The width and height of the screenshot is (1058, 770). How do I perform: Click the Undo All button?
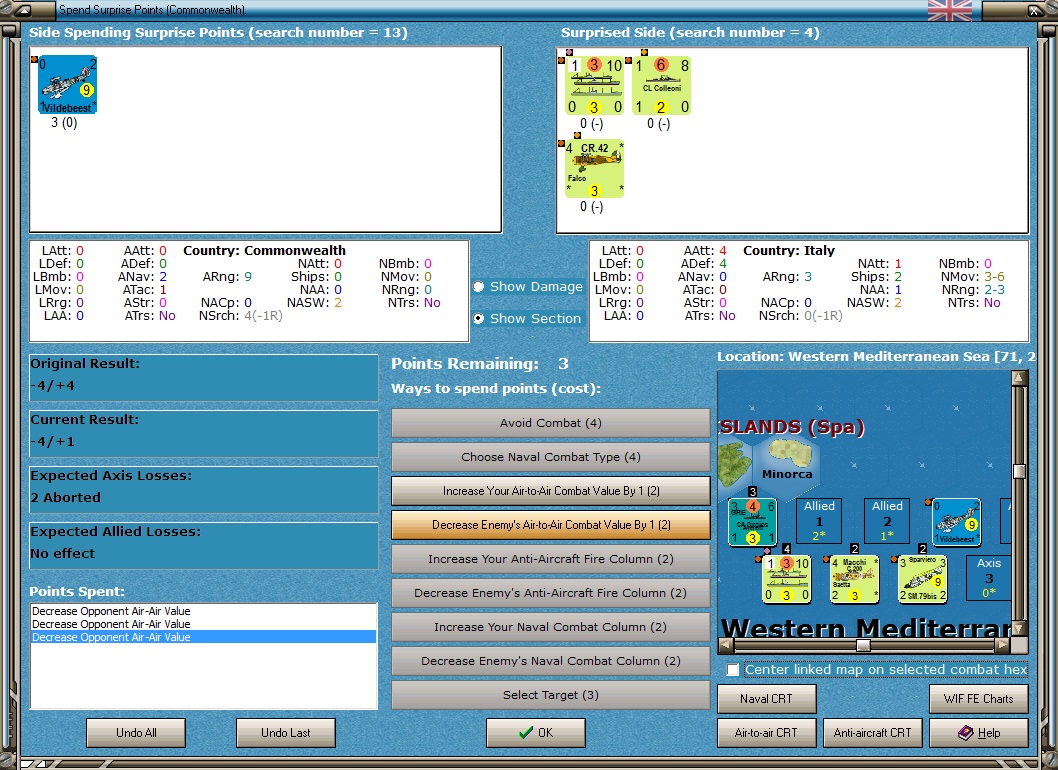pyautogui.click(x=136, y=733)
